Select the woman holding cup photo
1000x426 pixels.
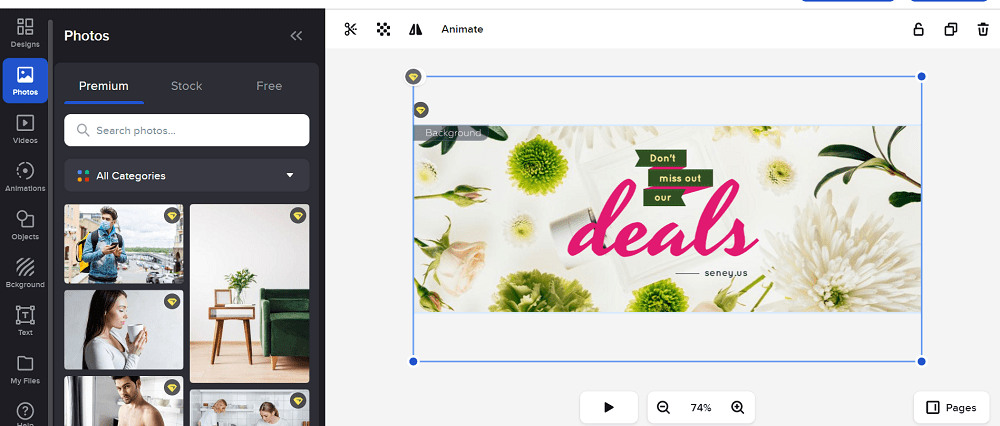coord(124,330)
